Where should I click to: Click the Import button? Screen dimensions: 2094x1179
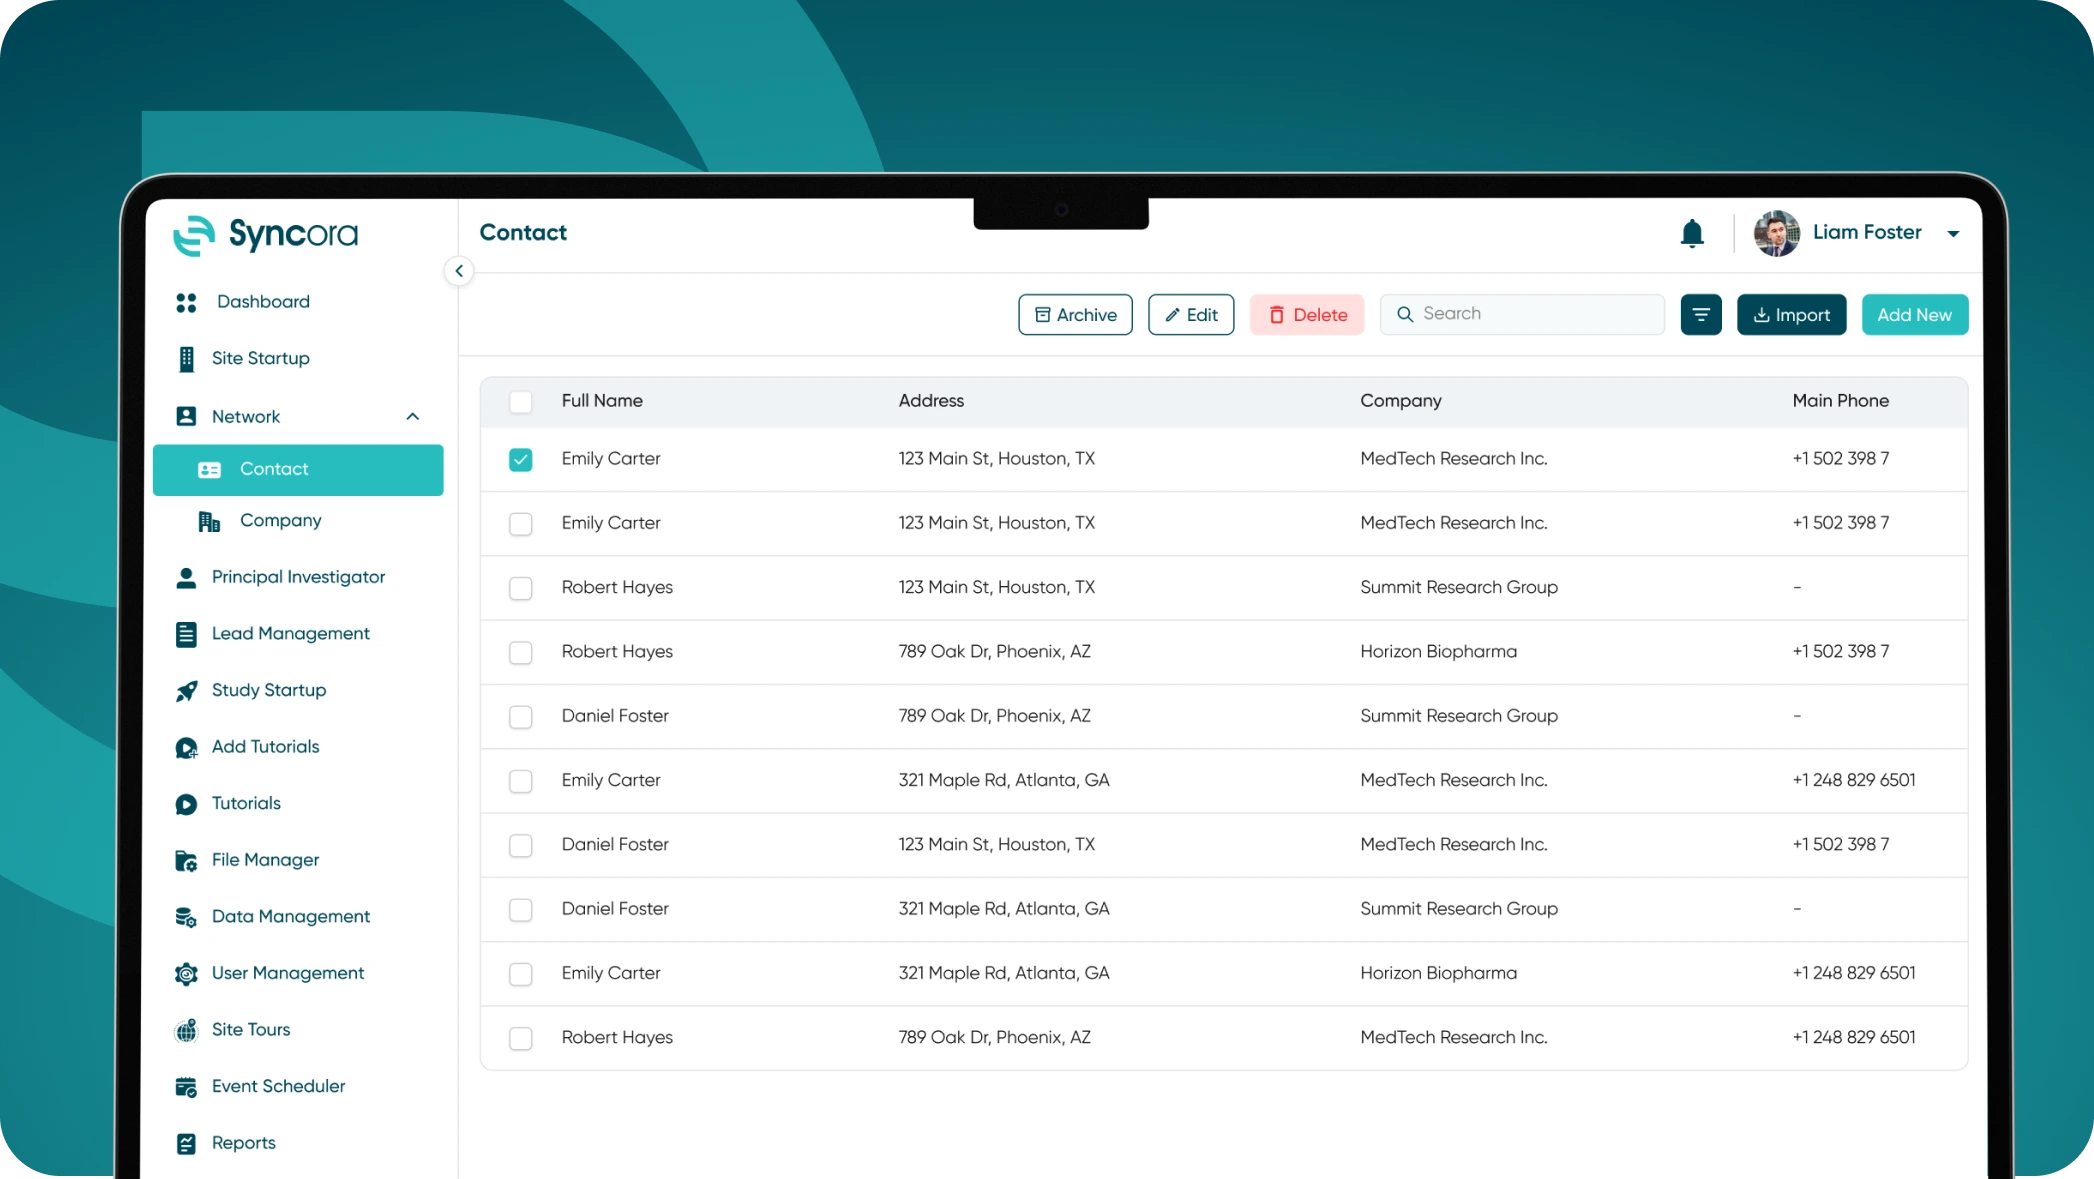[1791, 315]
